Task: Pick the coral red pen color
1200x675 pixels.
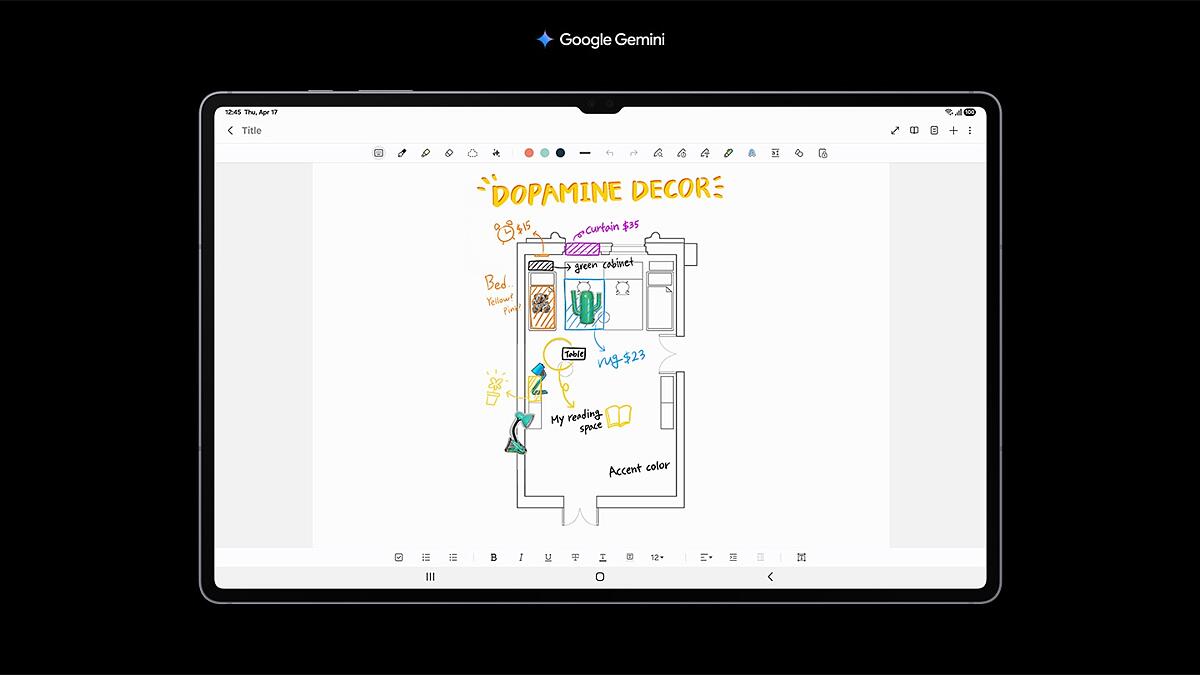Action: point(529,153)
